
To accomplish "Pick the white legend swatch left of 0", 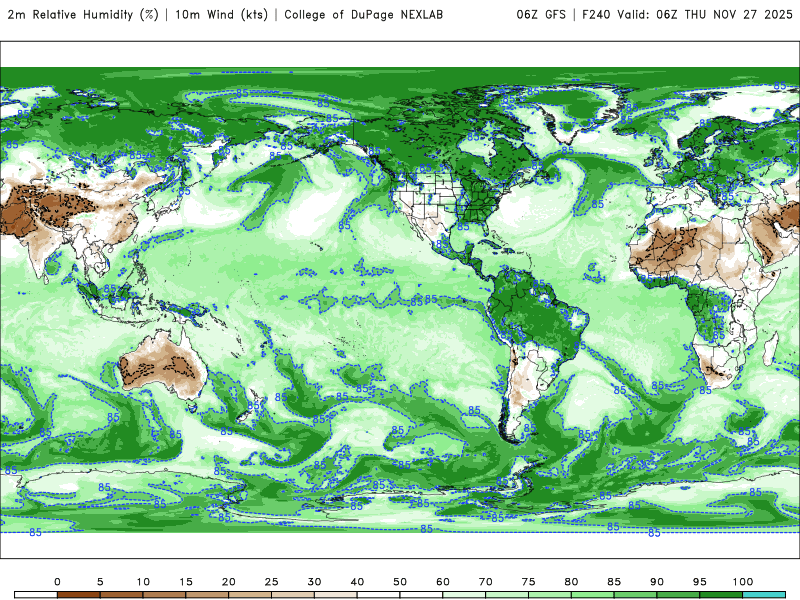I will click(36, 595).
